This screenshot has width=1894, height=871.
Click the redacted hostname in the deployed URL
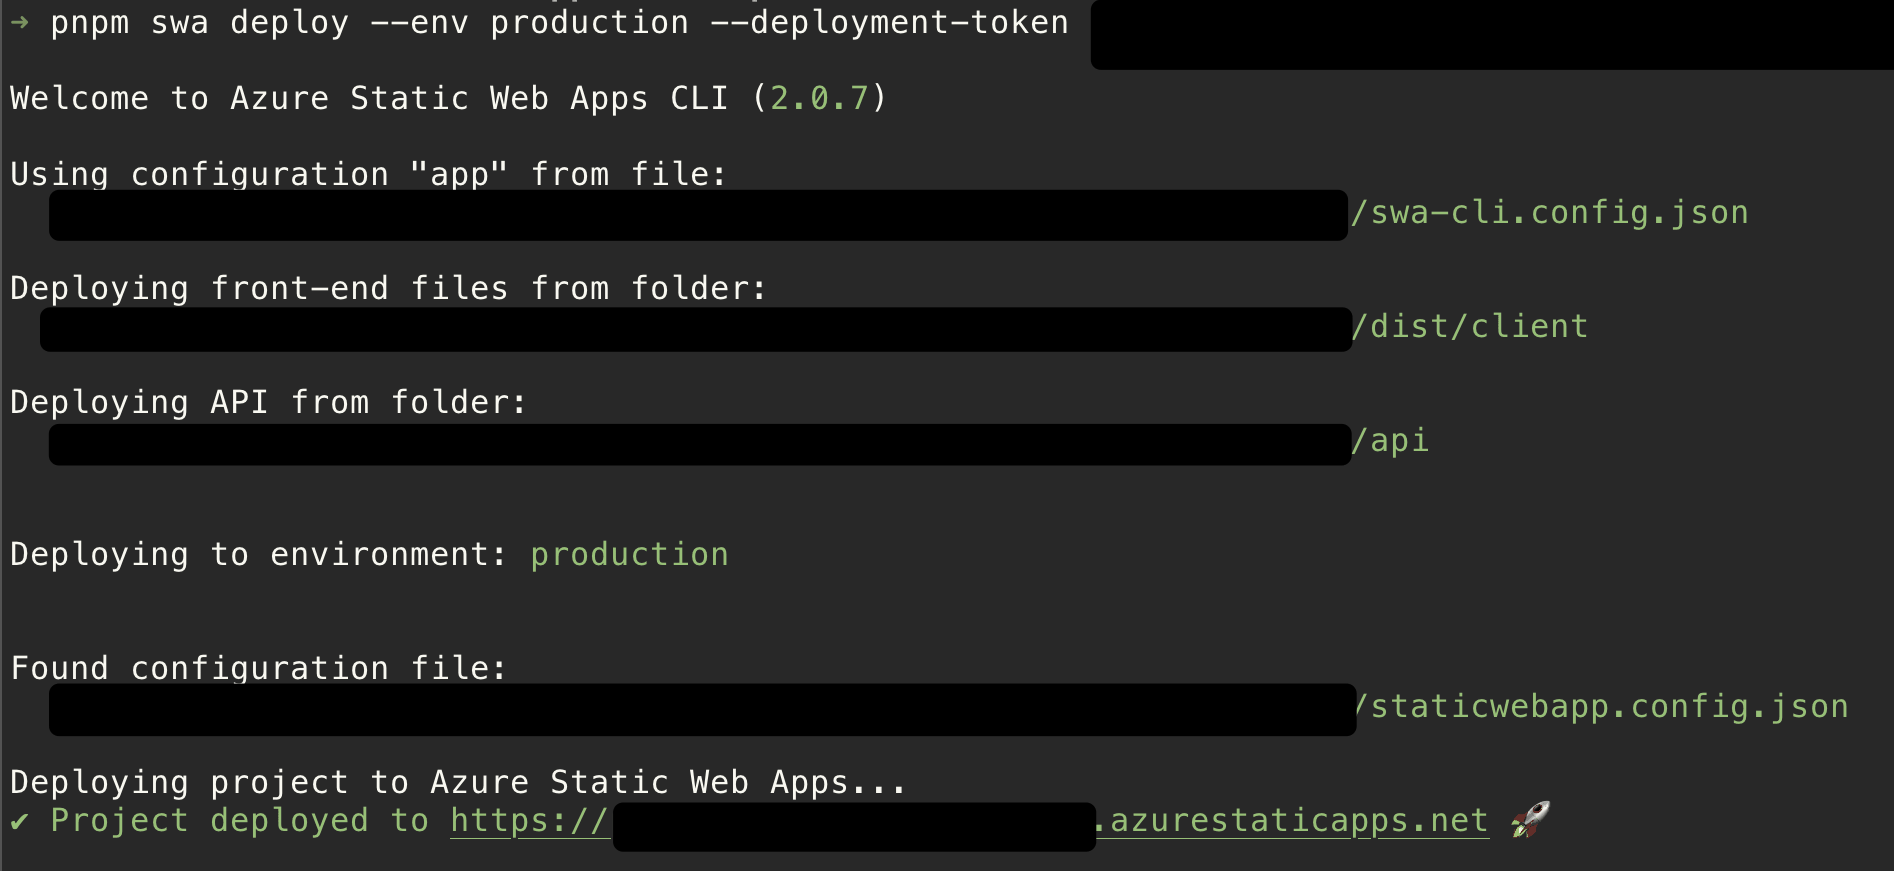(x=854, y=827)
